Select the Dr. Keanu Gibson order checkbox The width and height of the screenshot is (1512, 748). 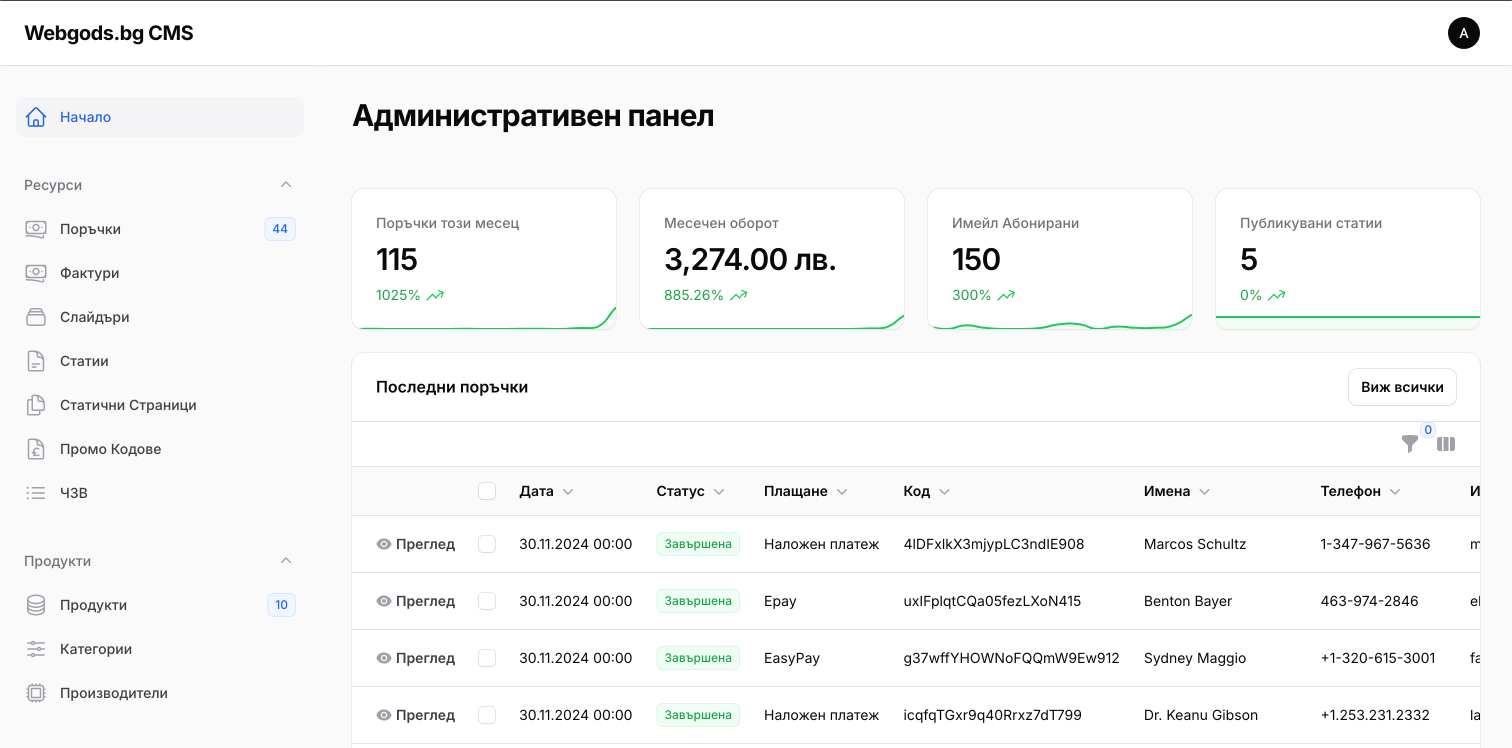click(487, 715)
